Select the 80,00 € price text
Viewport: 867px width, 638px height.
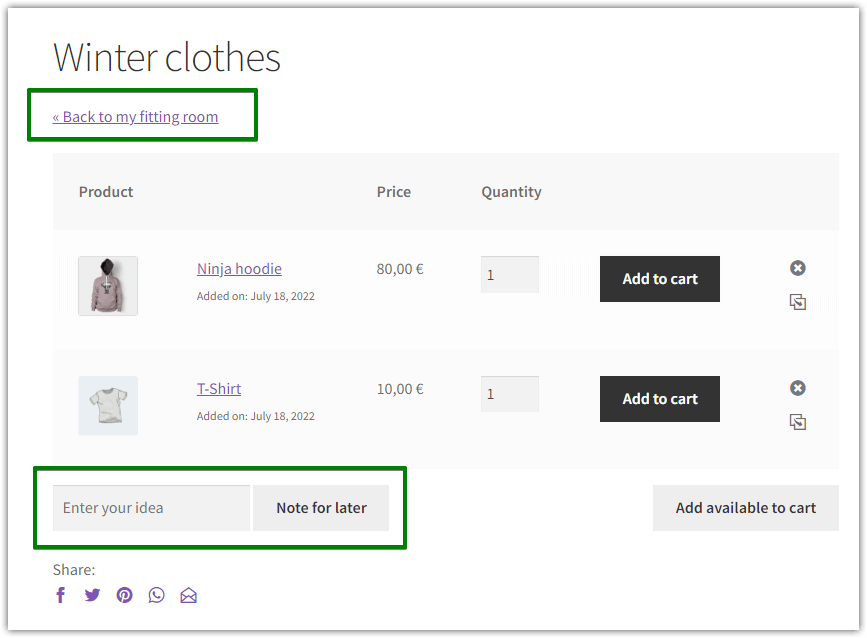(x=400, y=269)
